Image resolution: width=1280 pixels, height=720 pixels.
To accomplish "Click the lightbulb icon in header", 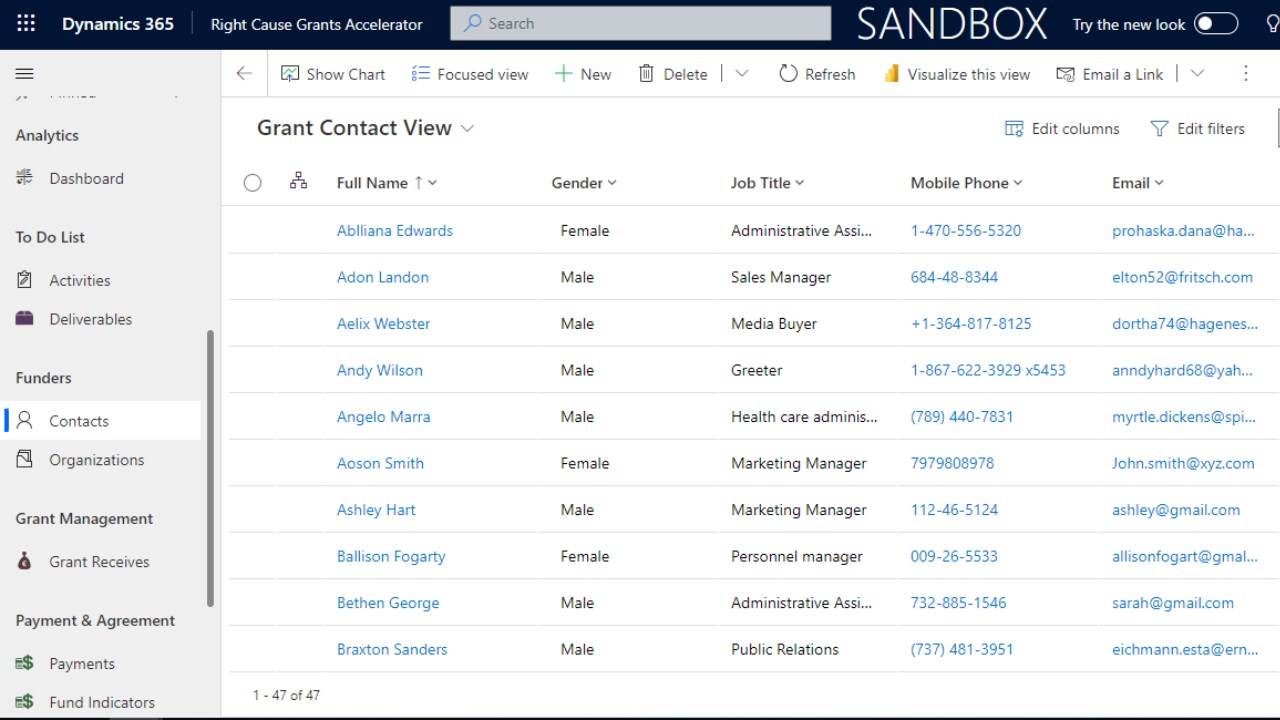I will pyautogui.click(x=1271, y=24).
